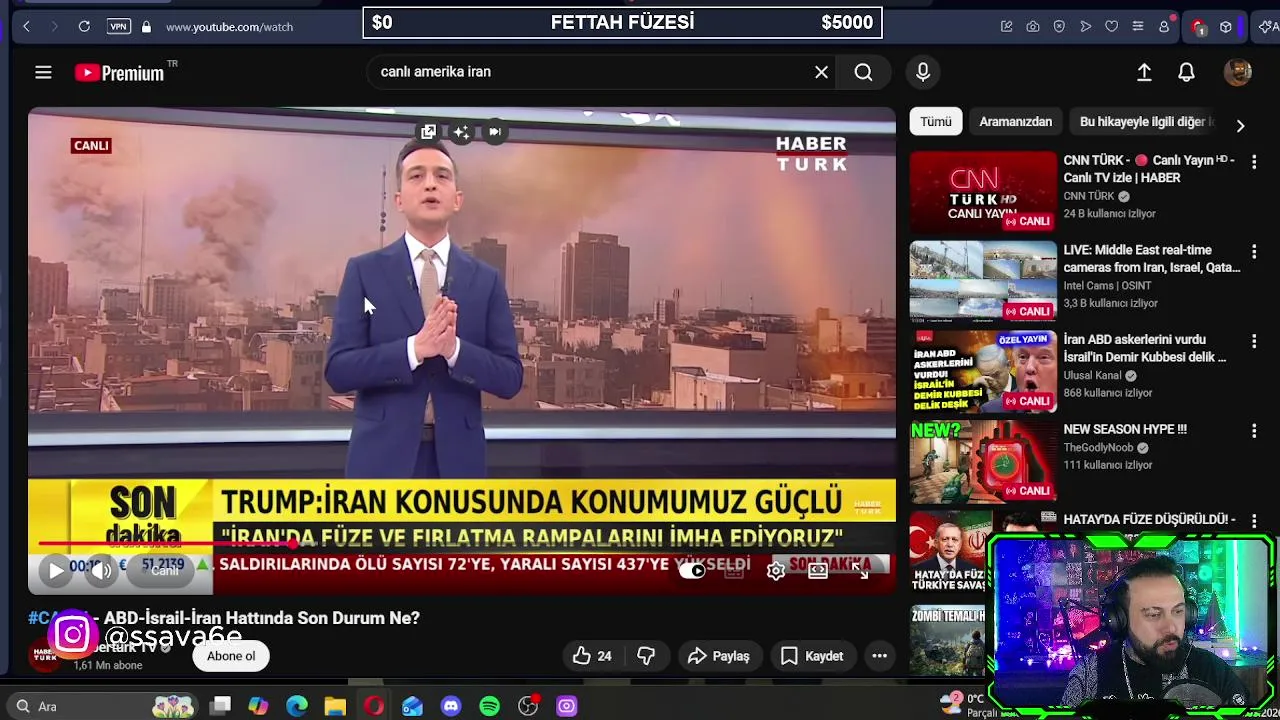This screenshot has height=720, width=1280.
Task: Save video with Kaydet button
Action: (x=812, y=656)
